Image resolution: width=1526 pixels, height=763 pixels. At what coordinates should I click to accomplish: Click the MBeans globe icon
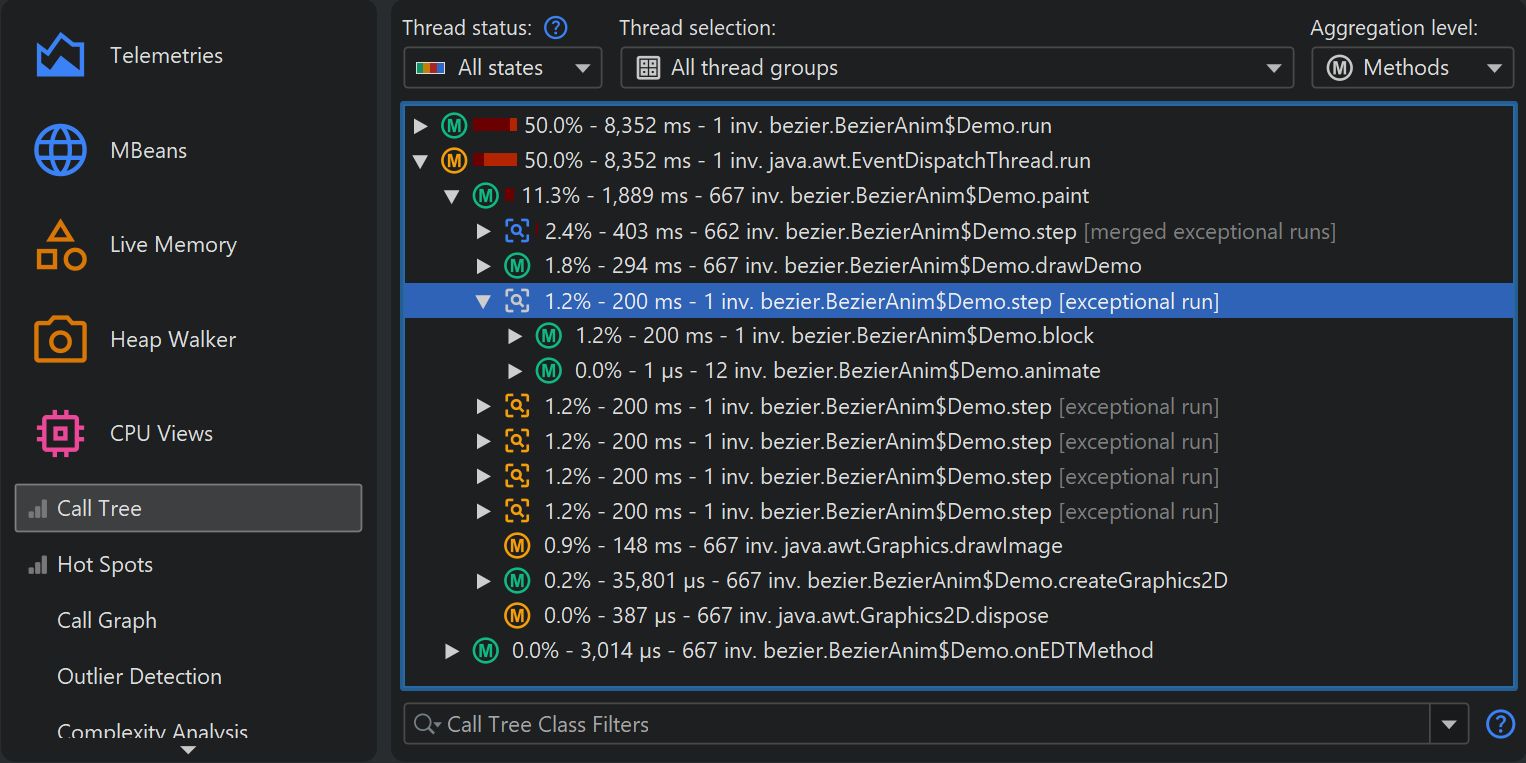point(60,151)
